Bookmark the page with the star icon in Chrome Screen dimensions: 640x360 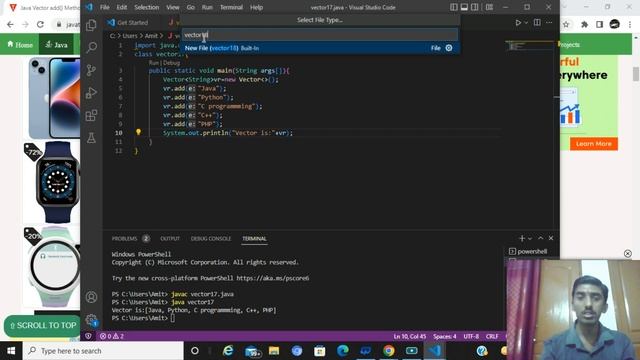pyautogui.click(x=566, y=24)
